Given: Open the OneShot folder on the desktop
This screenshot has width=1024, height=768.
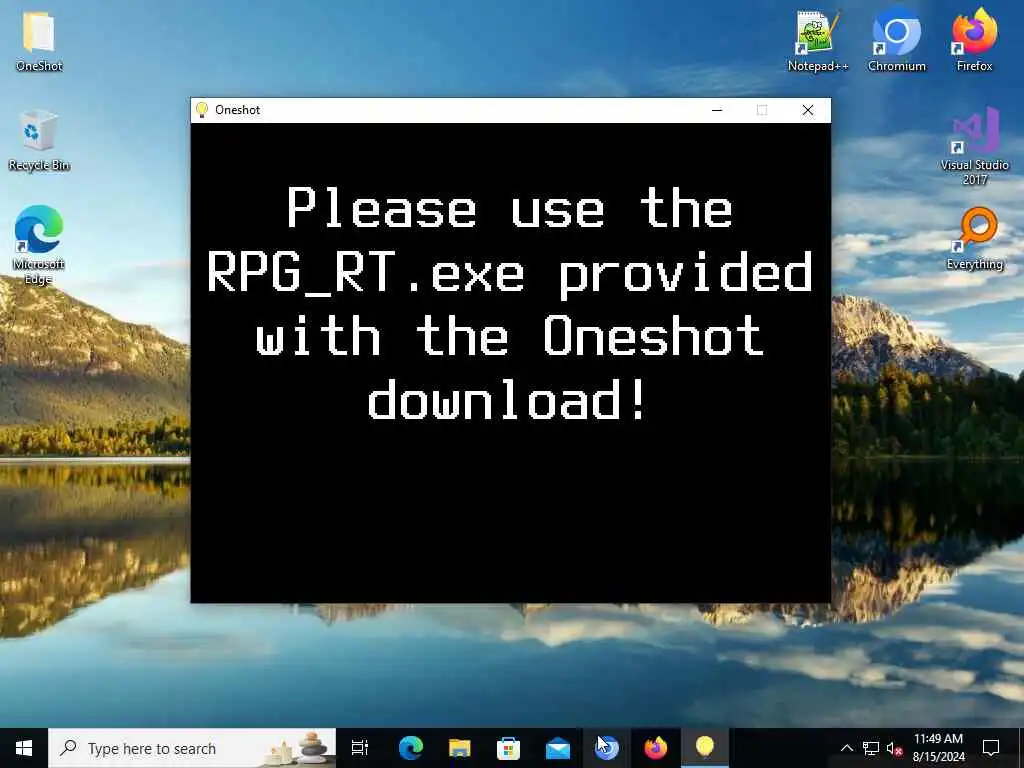Looking at the screenshot, I should click(39, 39).
